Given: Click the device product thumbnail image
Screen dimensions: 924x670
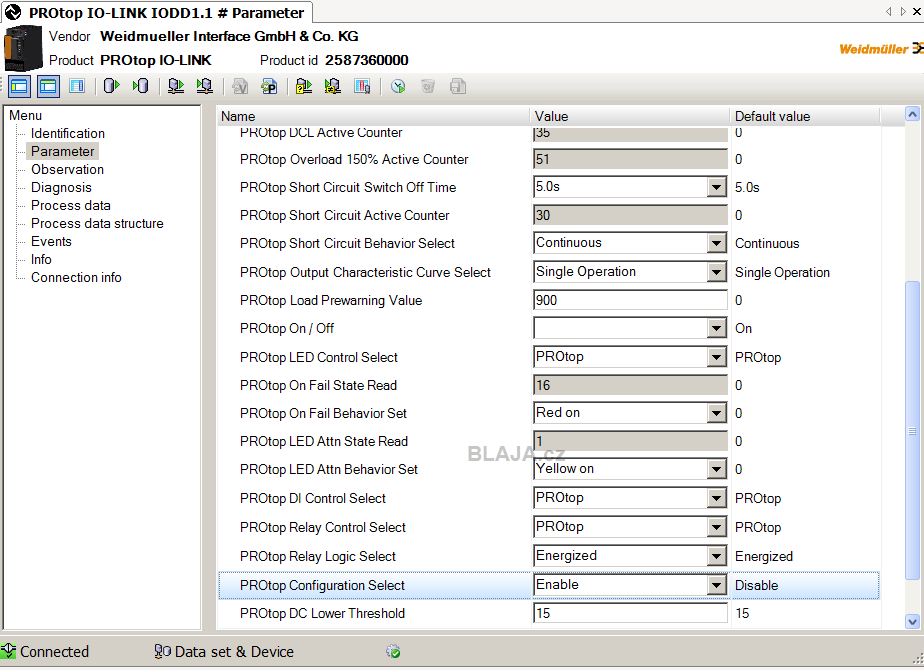Looking at the screenshot, I should click(23, 49).
